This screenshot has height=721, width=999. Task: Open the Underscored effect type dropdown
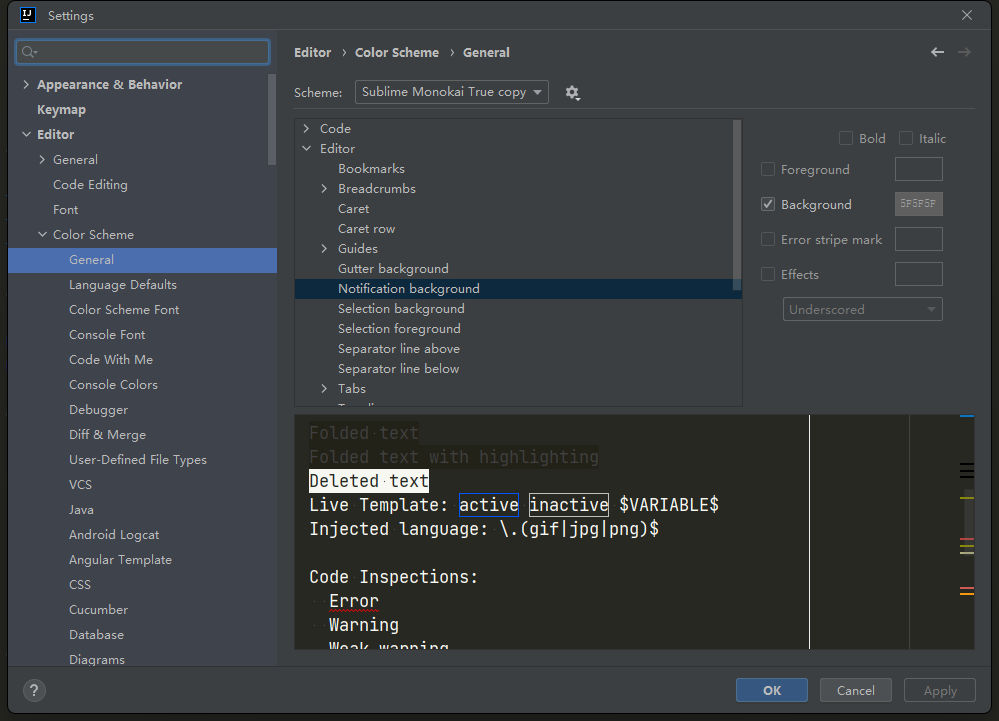click(x=863, y=310)
